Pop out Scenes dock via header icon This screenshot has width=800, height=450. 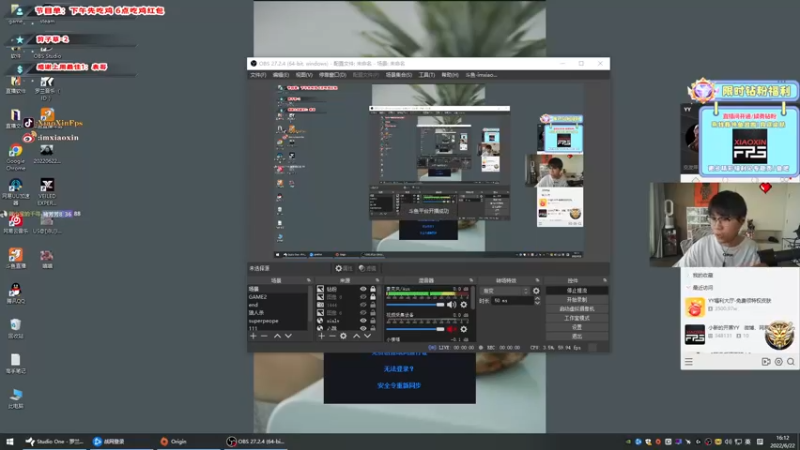309,281
